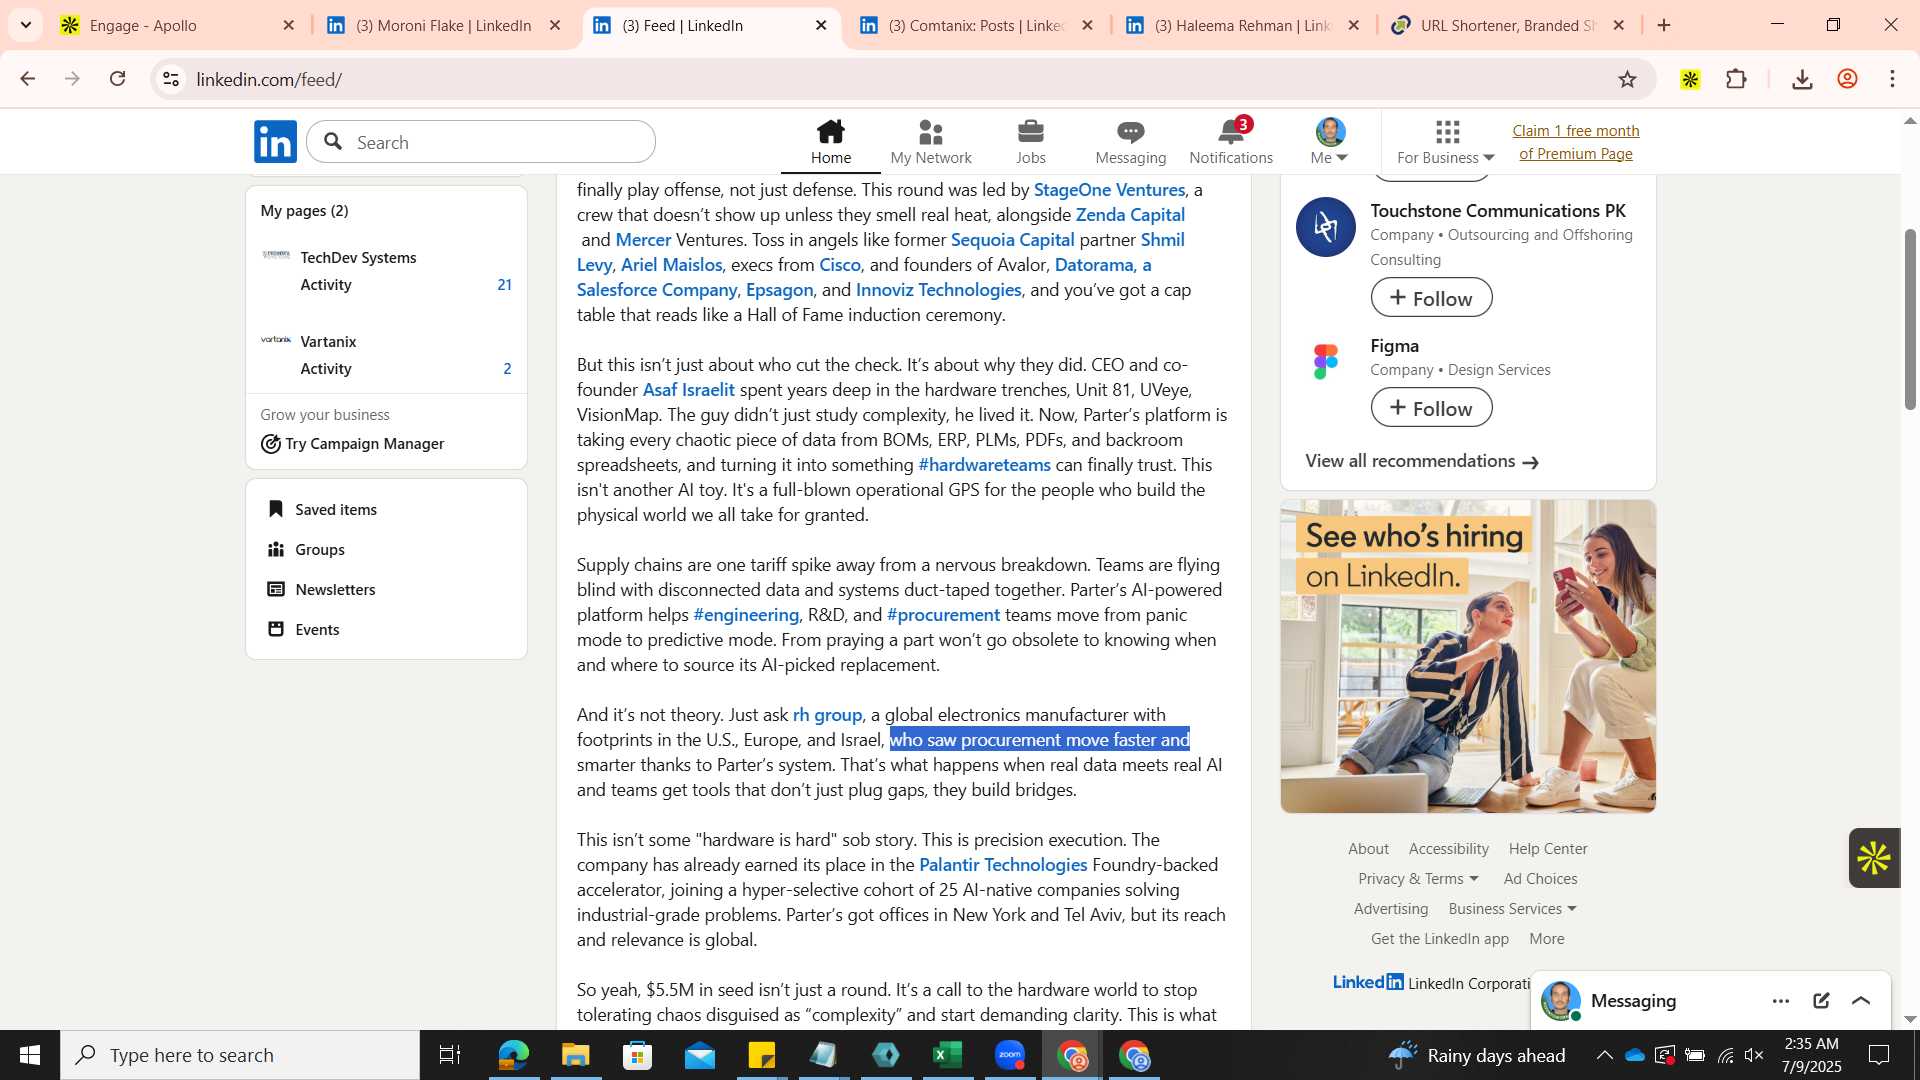1920x1080 pixels.
Task: Switch to the Engage - Apollo tab
Action: pyautogui.click(x=178, y=26)
